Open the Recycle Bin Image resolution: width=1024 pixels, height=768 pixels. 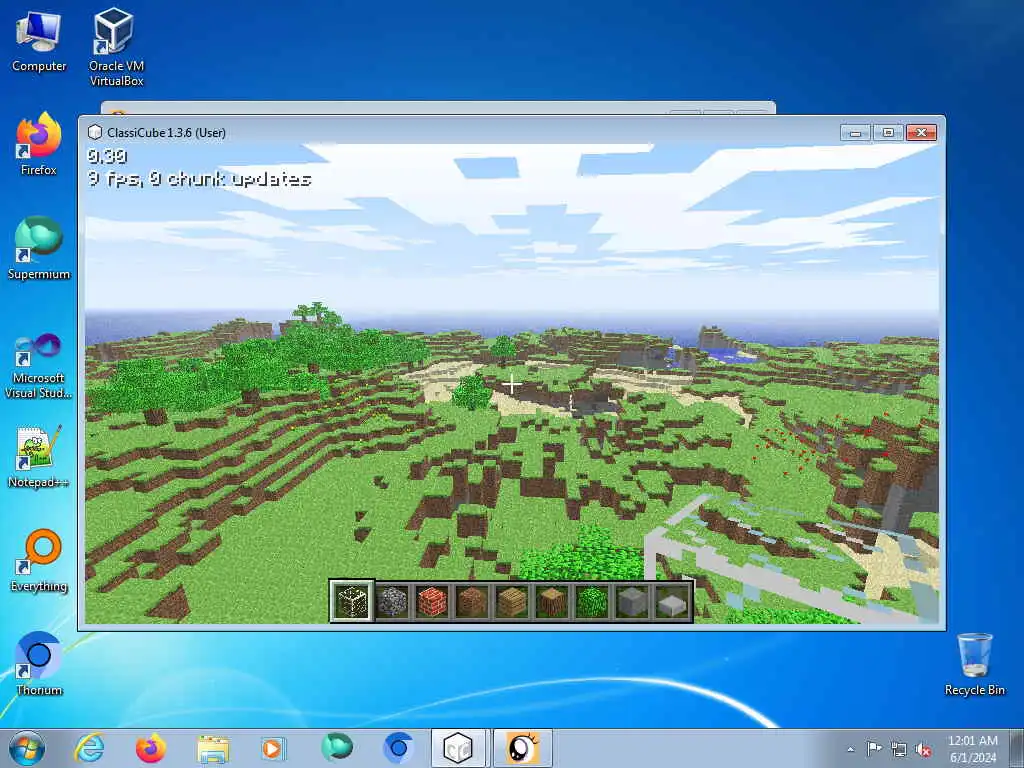[974, 664]
